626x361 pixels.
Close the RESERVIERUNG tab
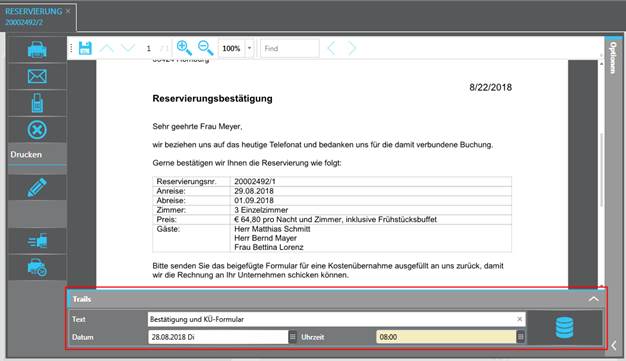tap(68, 11)
